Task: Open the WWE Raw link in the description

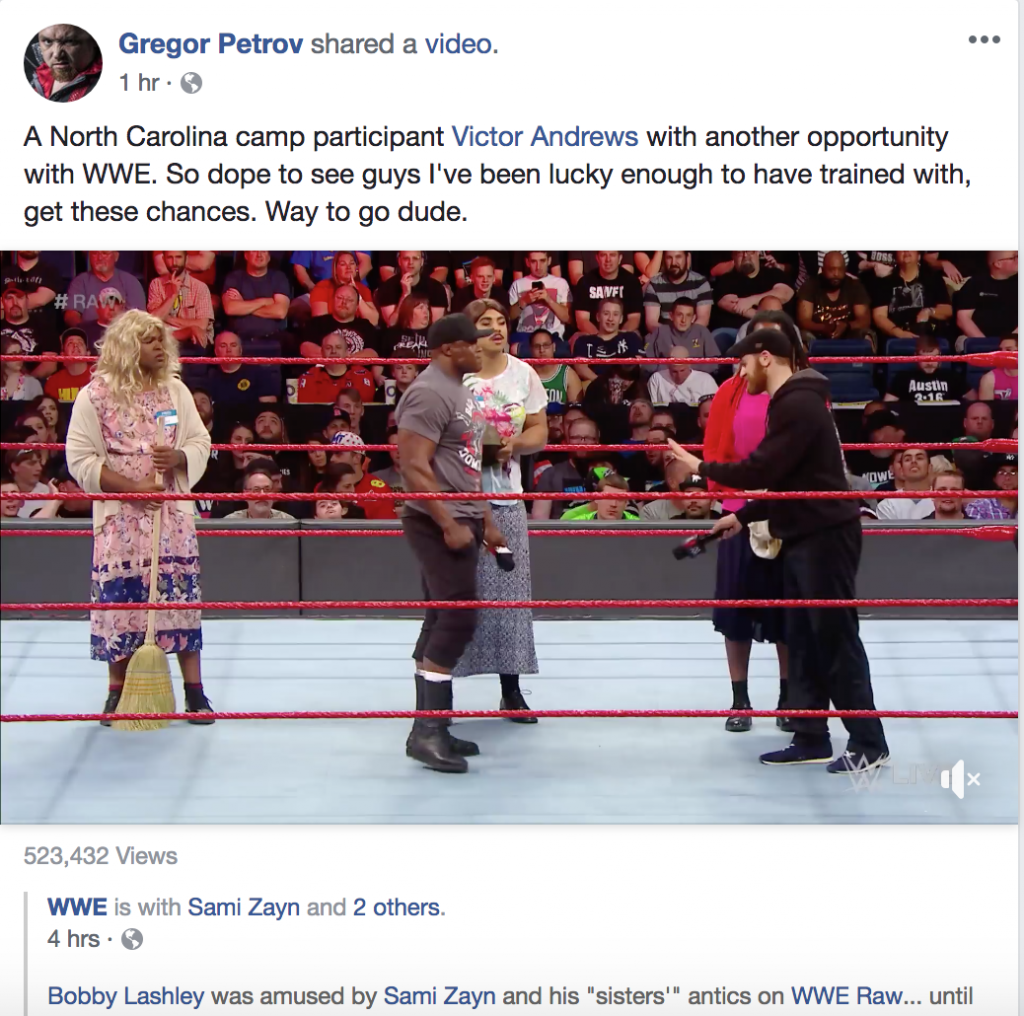Action: 847,996
